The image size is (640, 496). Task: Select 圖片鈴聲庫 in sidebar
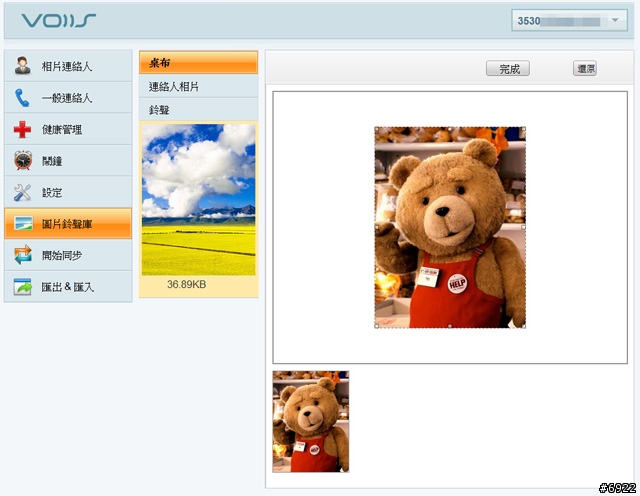(68, 223)
